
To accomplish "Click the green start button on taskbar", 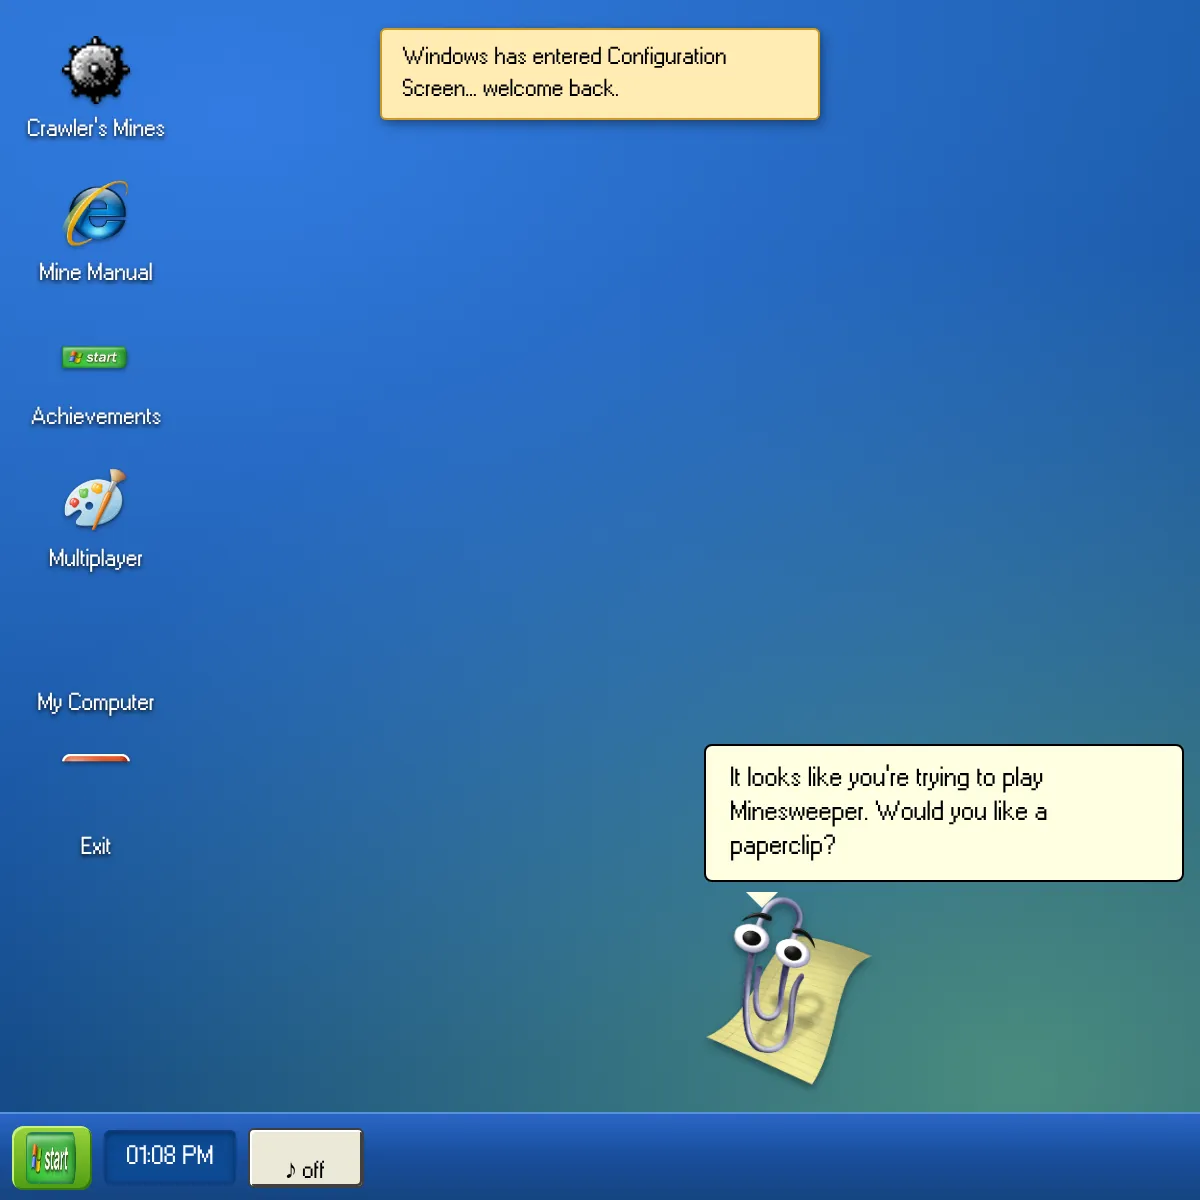I will click(52, 1158).
